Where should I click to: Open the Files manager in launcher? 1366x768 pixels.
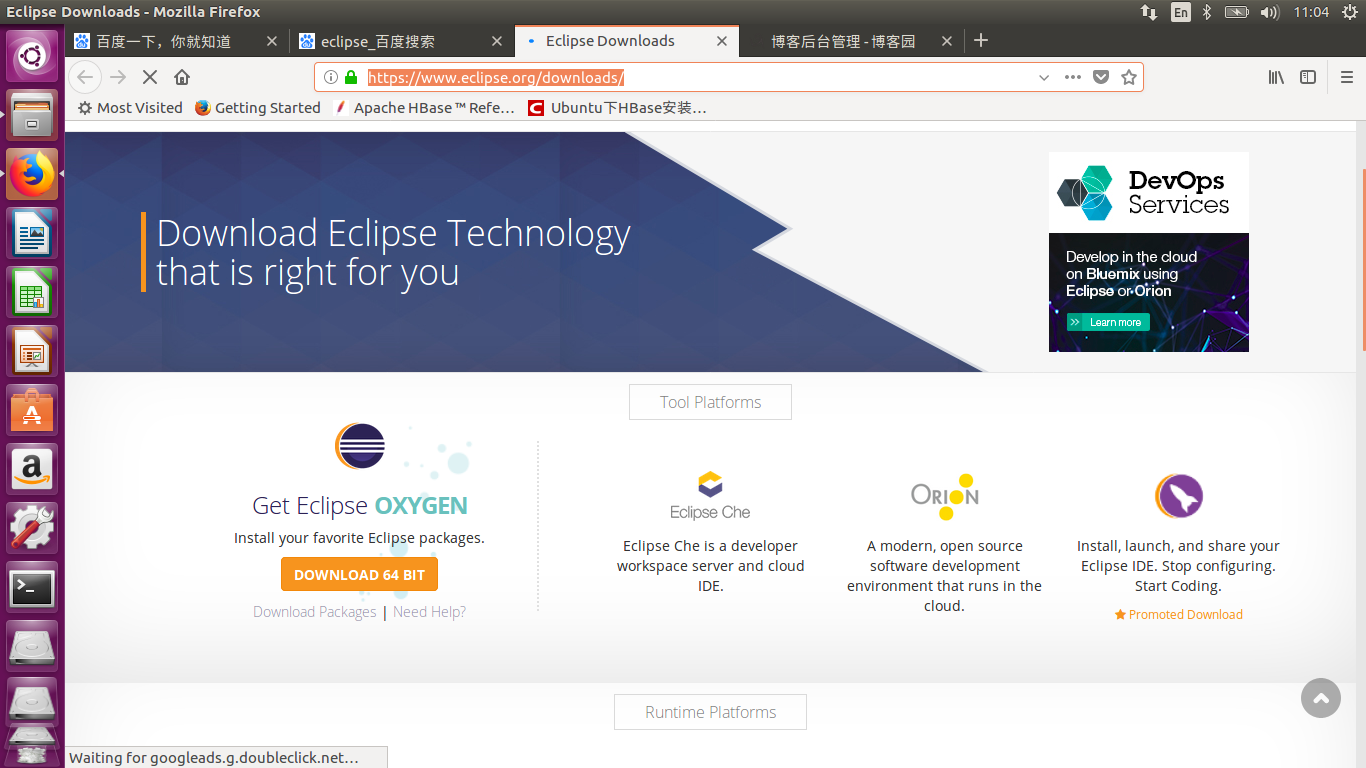32,115
